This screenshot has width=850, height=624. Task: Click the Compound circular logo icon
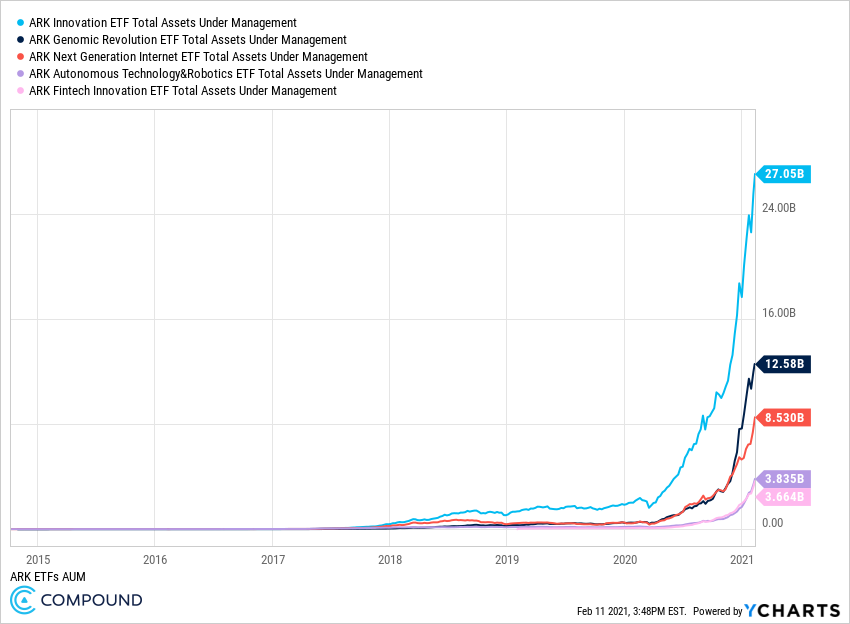click(24, 600)
